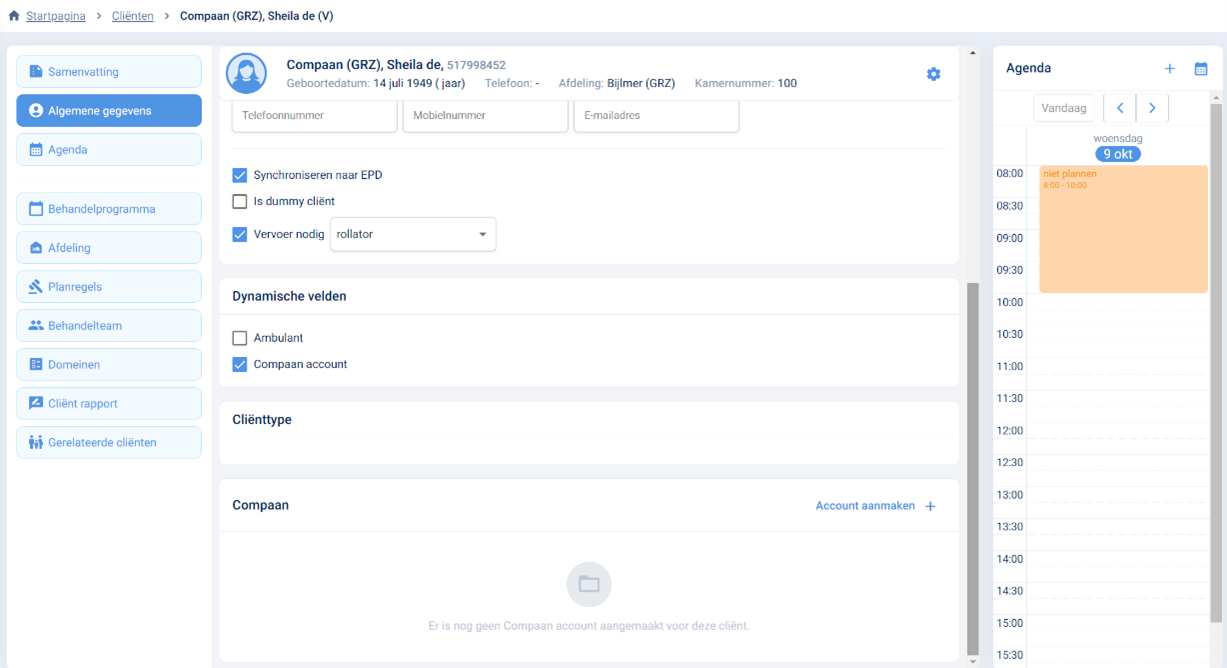Click the plus icon beside Account aanmaken

930,506
